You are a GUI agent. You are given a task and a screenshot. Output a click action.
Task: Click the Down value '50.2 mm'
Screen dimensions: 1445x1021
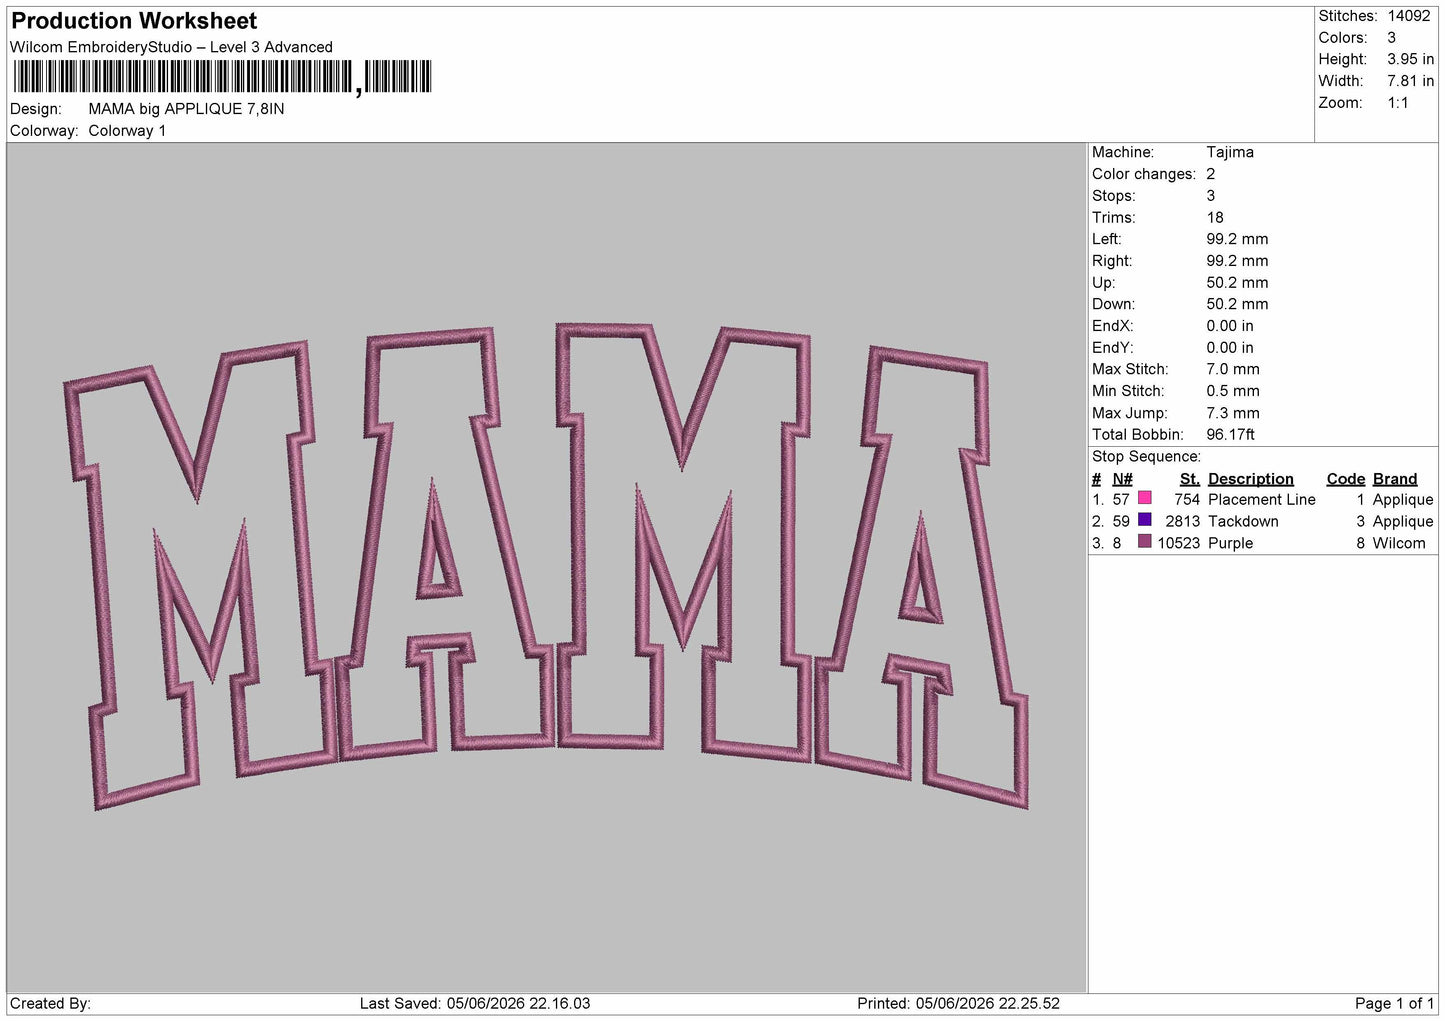pyautogui.click(x=1237, y=304)
